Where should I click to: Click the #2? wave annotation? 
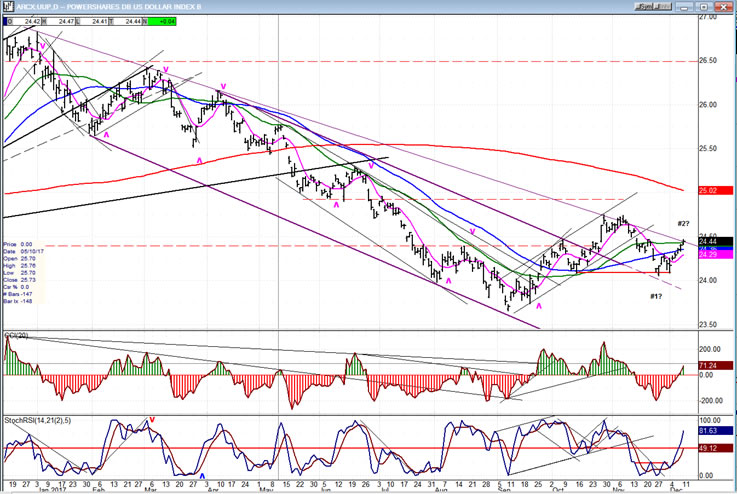(684, 222)
